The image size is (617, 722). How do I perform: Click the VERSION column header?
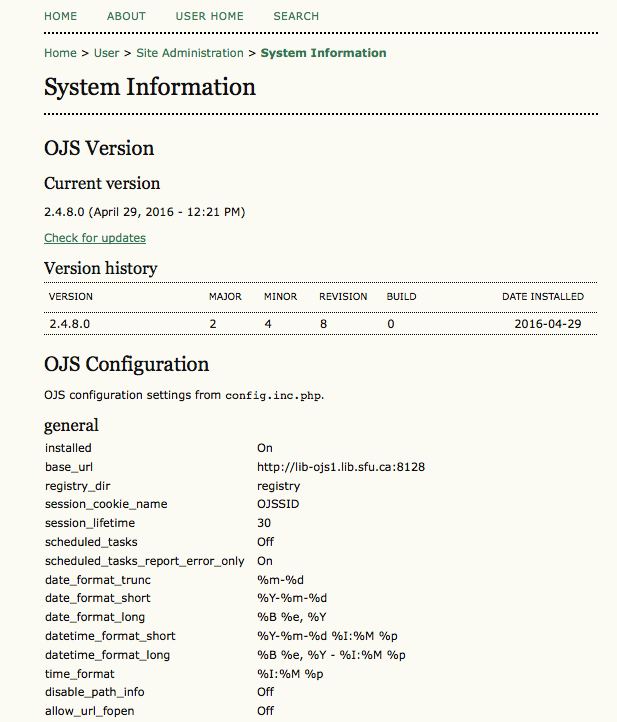[70, 297]
